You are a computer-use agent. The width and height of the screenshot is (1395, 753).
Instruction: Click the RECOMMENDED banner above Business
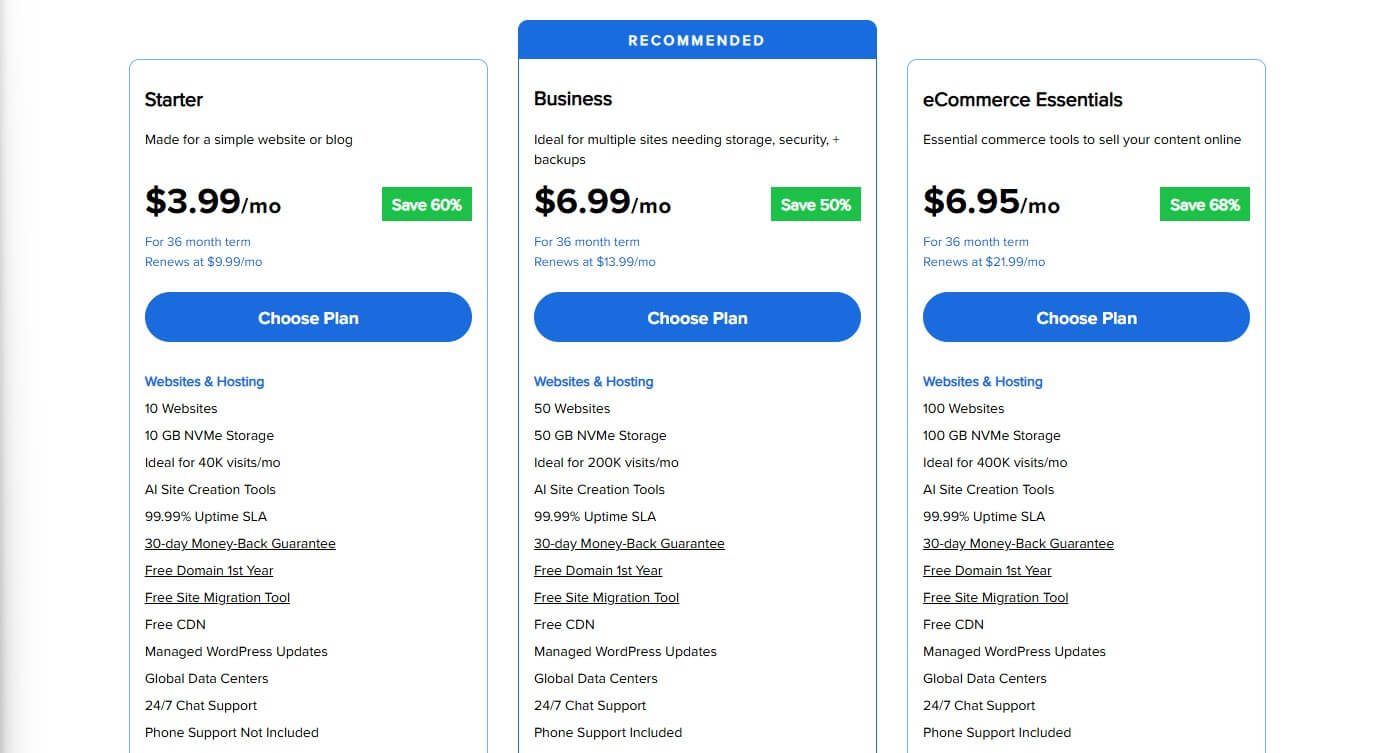697,39
